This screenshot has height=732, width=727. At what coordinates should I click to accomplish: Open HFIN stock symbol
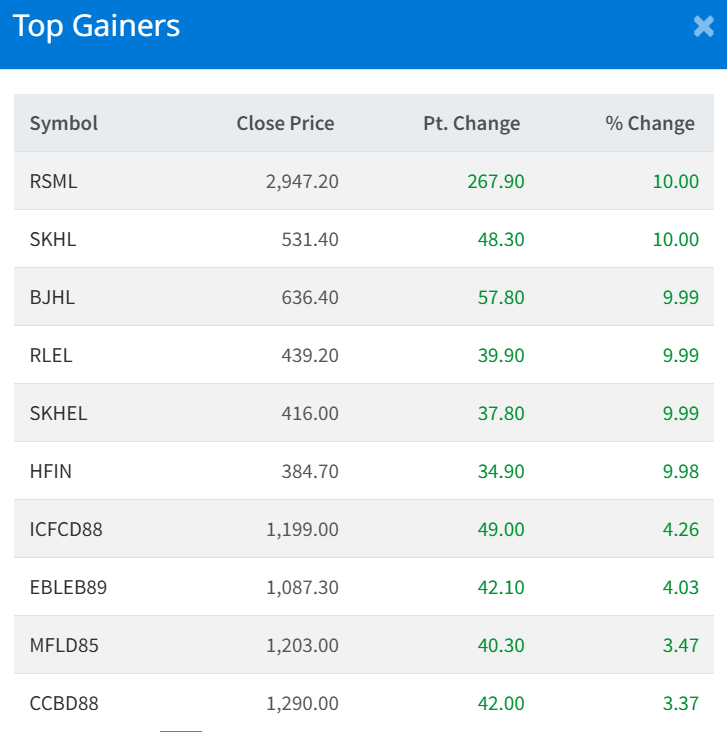[51, 471]
